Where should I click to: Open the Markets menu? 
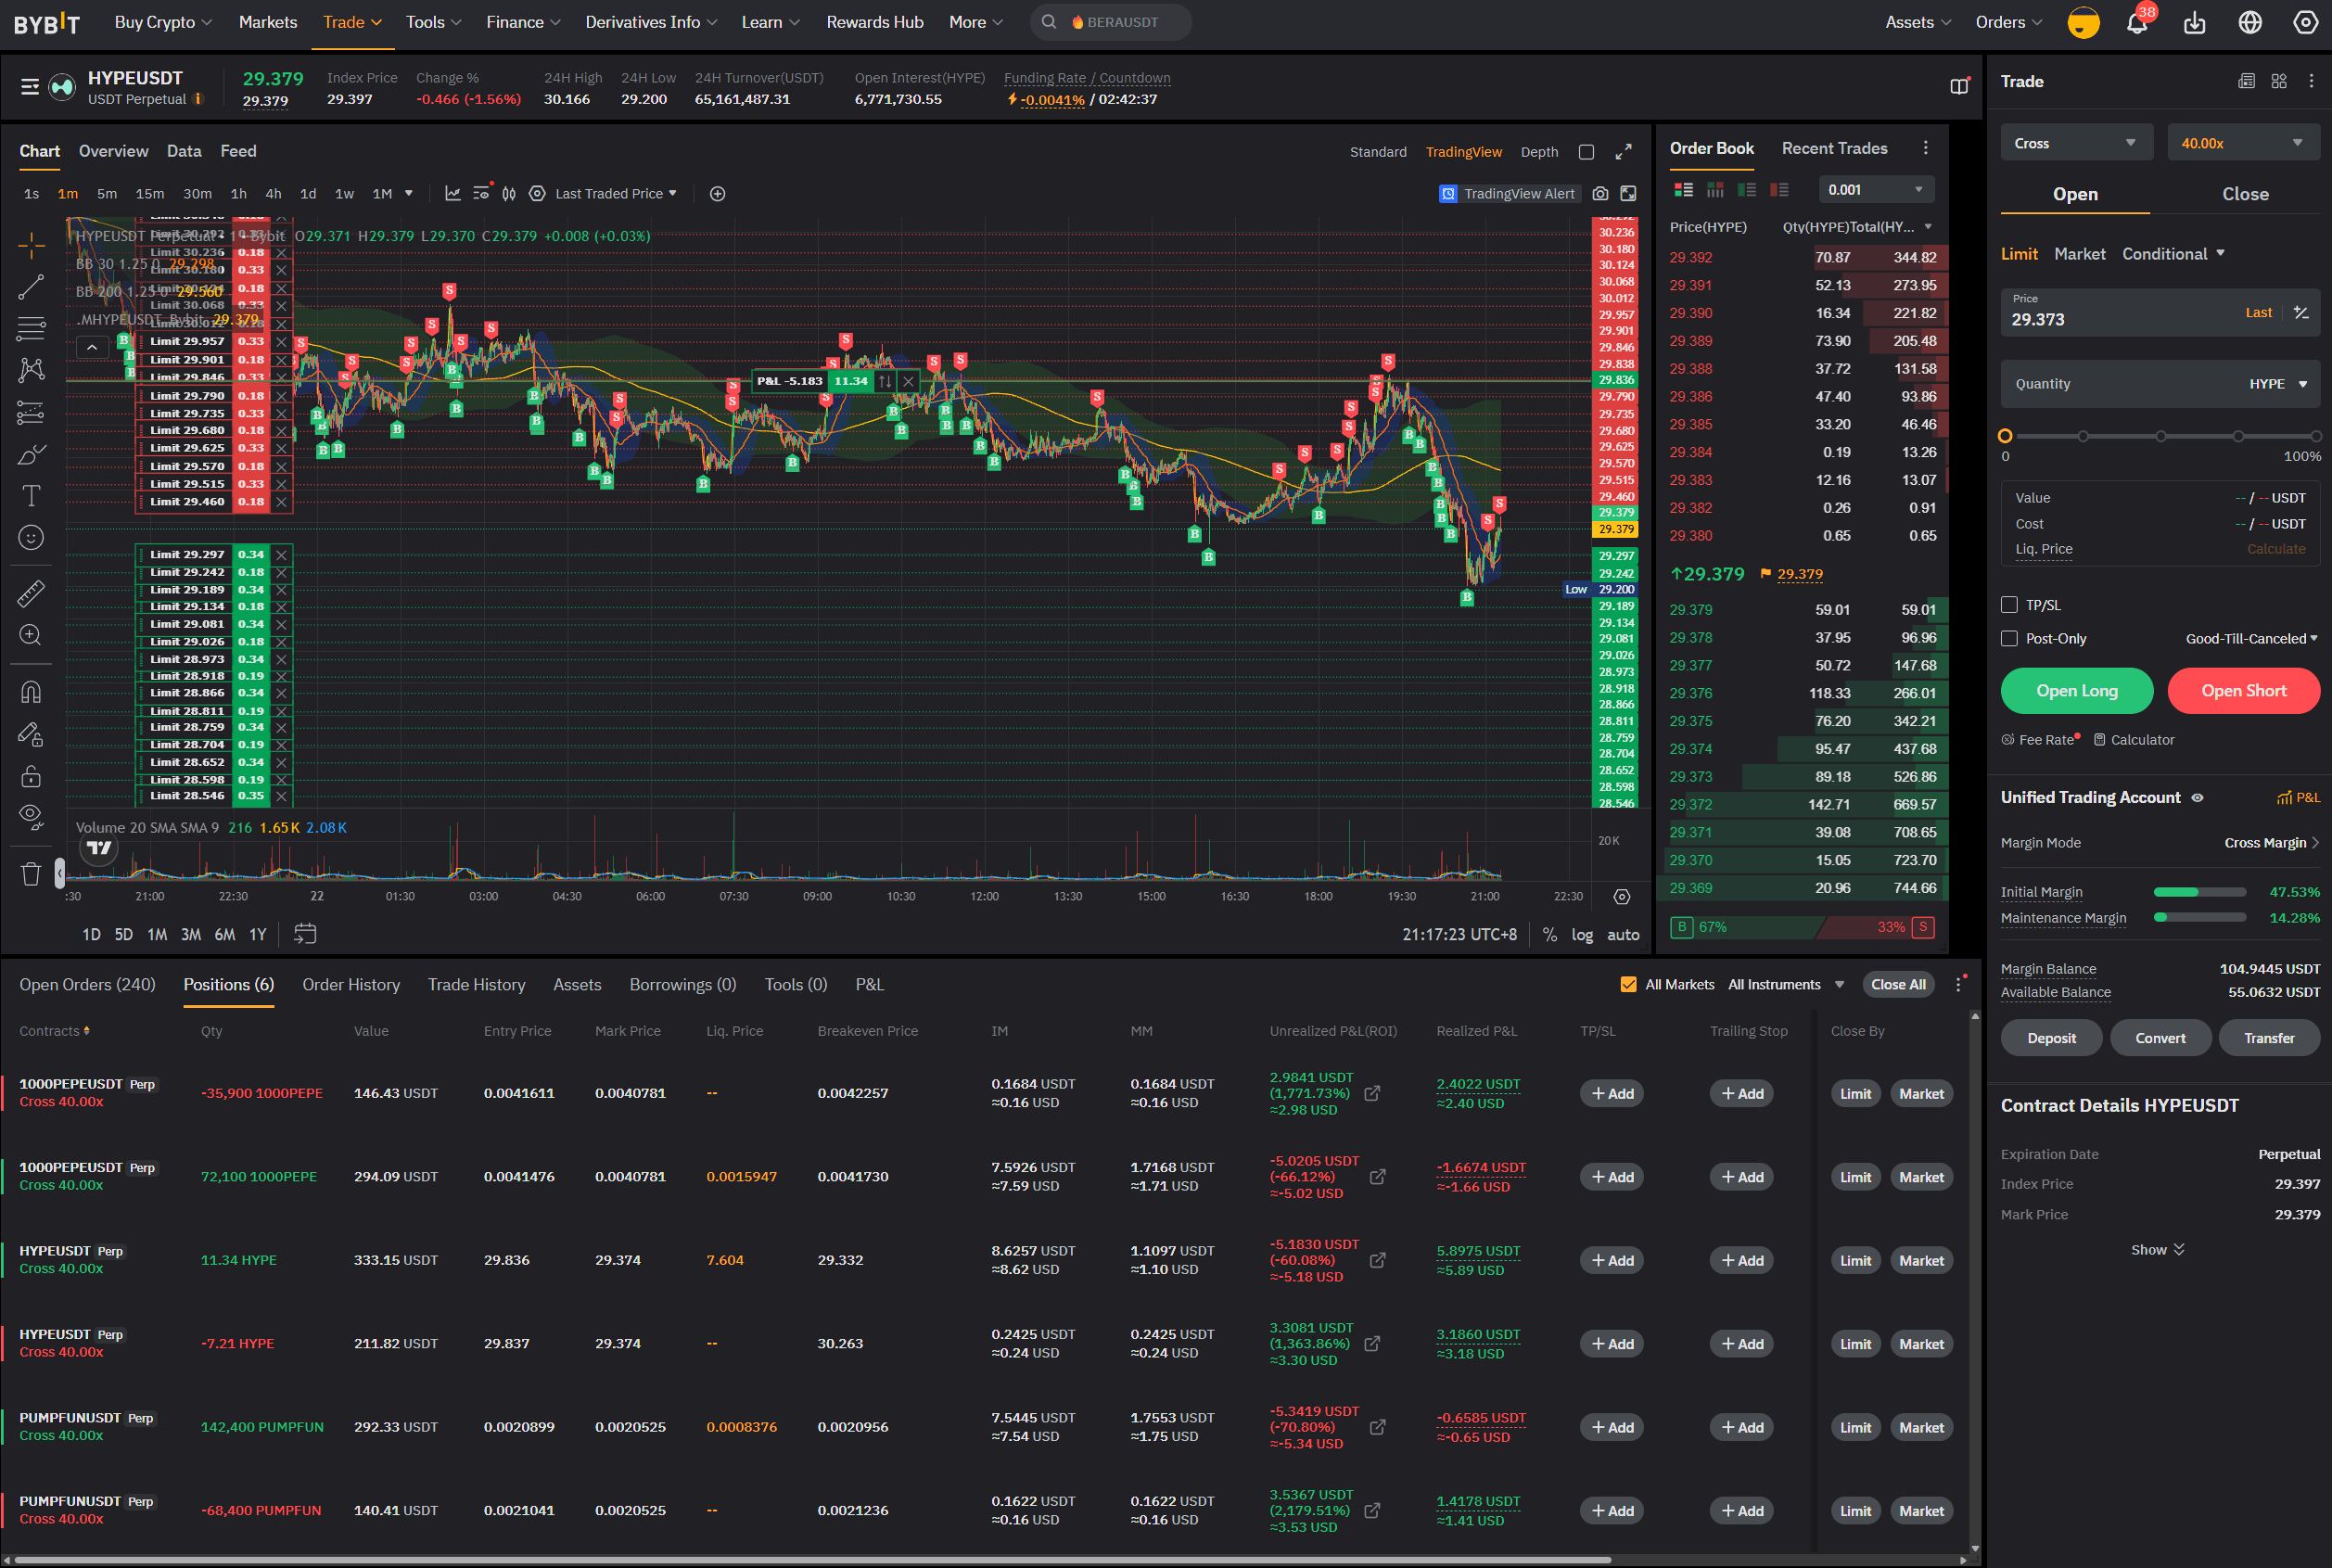coord(268,22)
